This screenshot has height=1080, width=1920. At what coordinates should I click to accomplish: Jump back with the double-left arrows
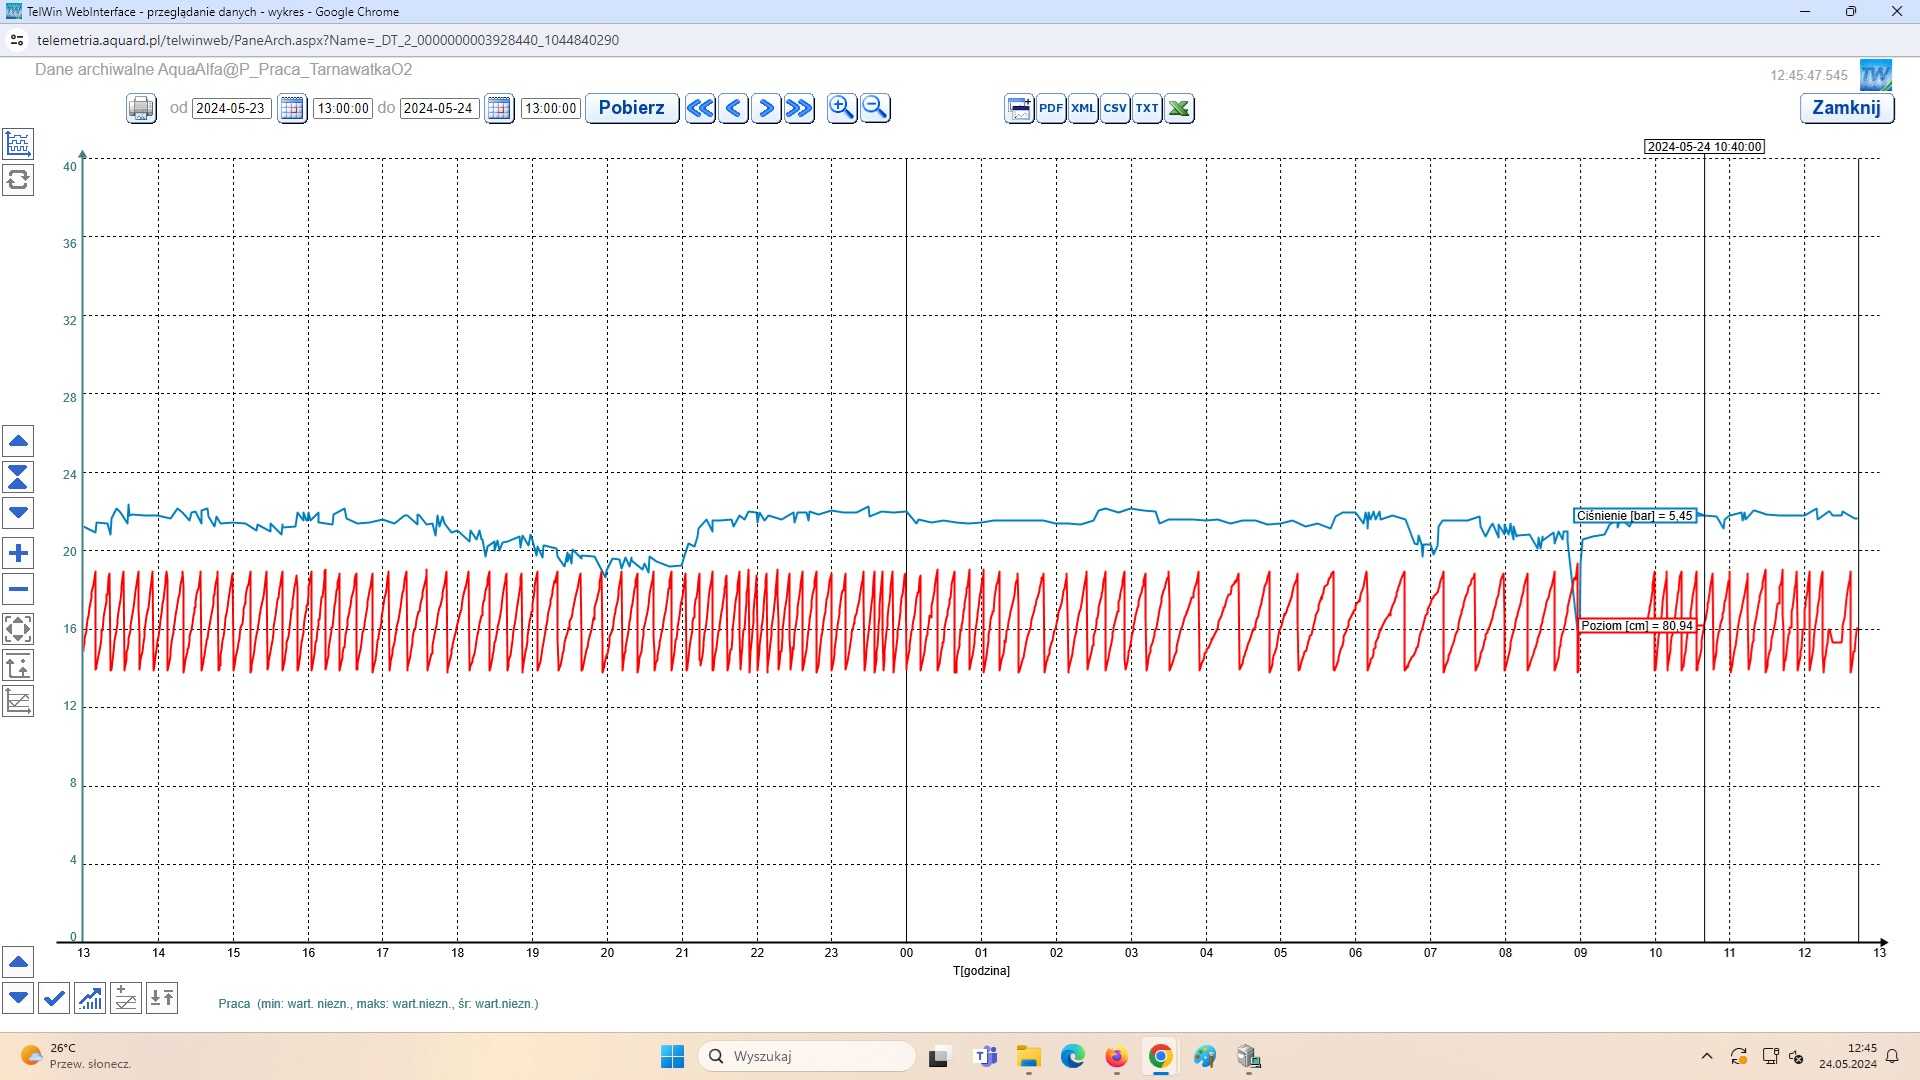click(700, 108)
